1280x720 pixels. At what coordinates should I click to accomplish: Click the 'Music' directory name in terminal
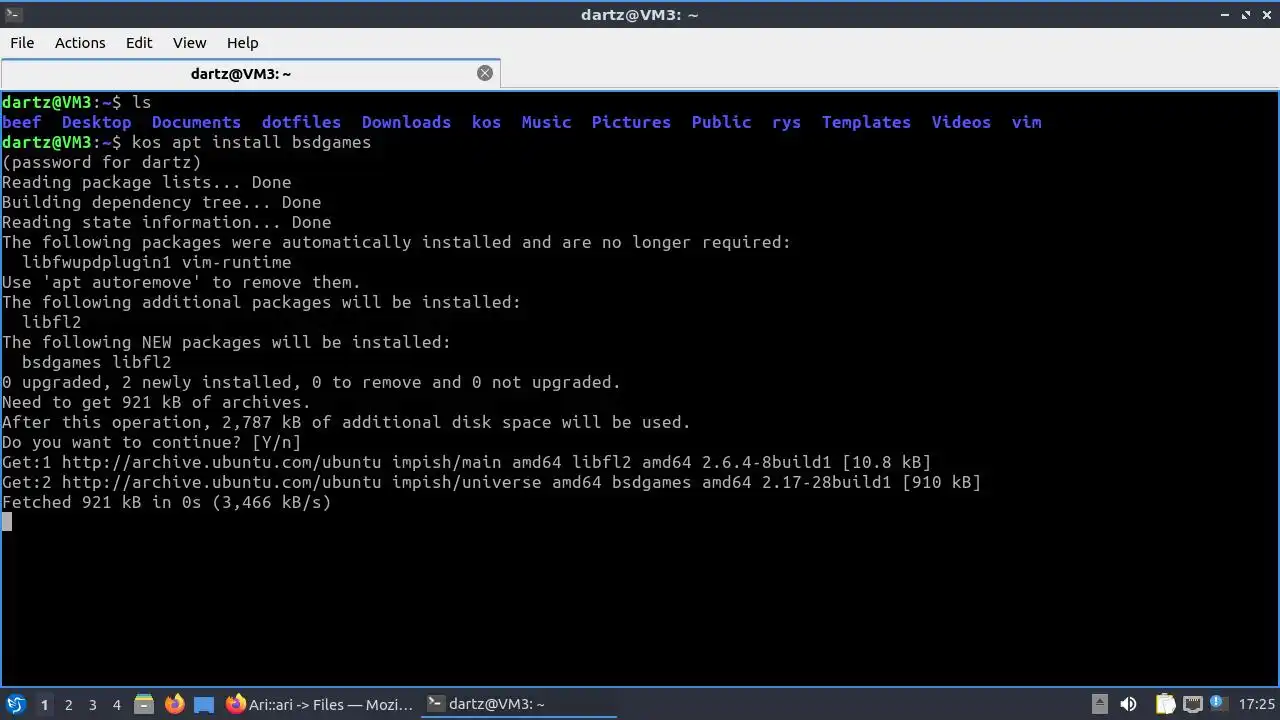tap(547, 122)
